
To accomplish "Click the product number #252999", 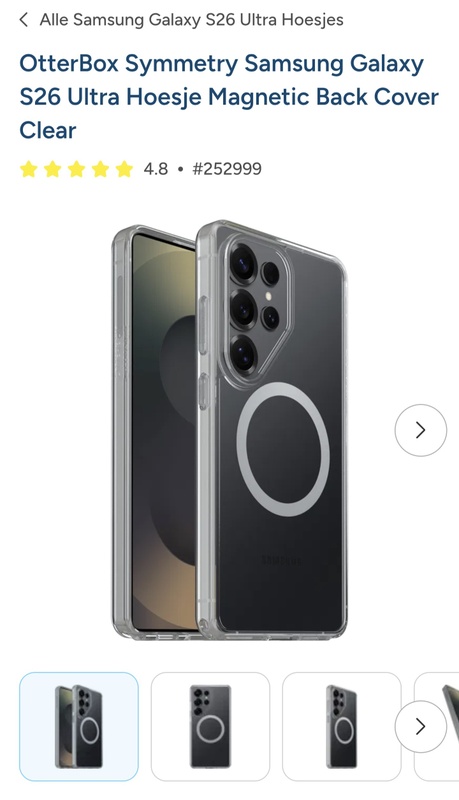I will (x=227, y=169).
